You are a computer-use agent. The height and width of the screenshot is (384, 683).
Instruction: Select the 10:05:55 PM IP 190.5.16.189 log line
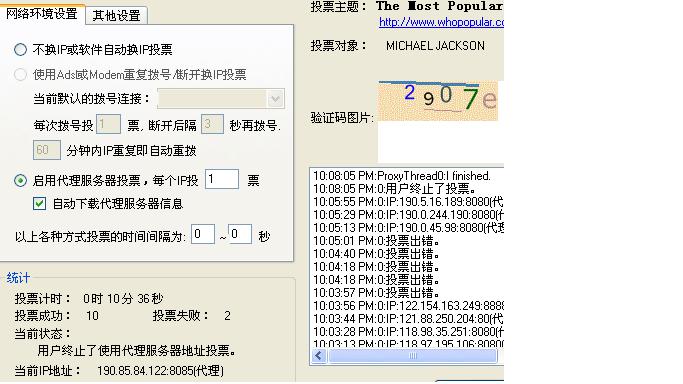pos(408,202)
